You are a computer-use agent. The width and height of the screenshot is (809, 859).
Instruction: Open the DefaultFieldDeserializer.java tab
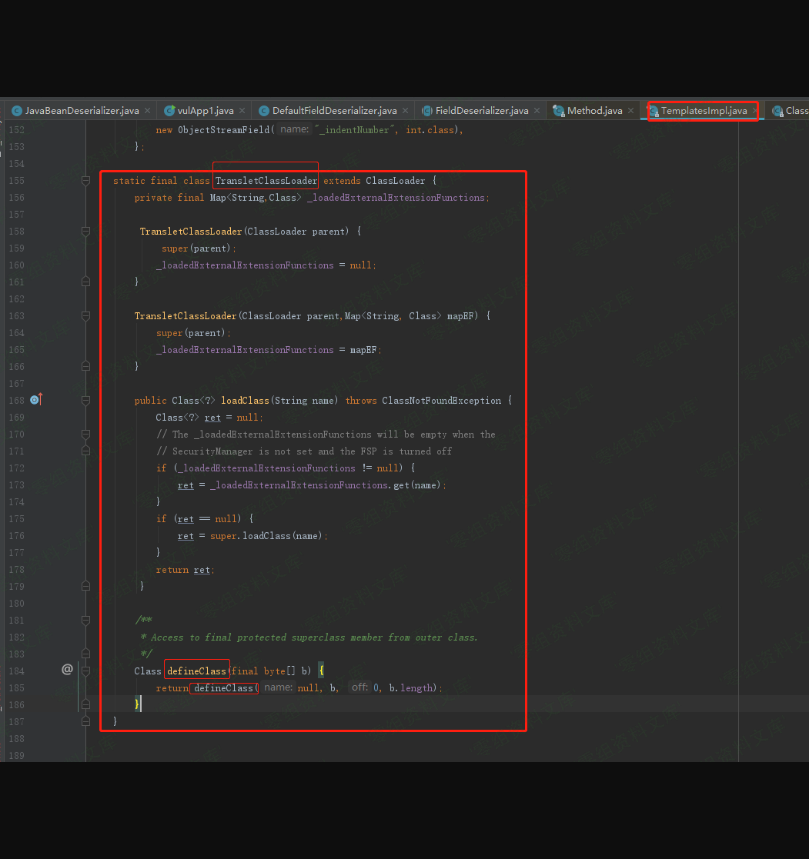pyautogui.click(x=333, y=111)
